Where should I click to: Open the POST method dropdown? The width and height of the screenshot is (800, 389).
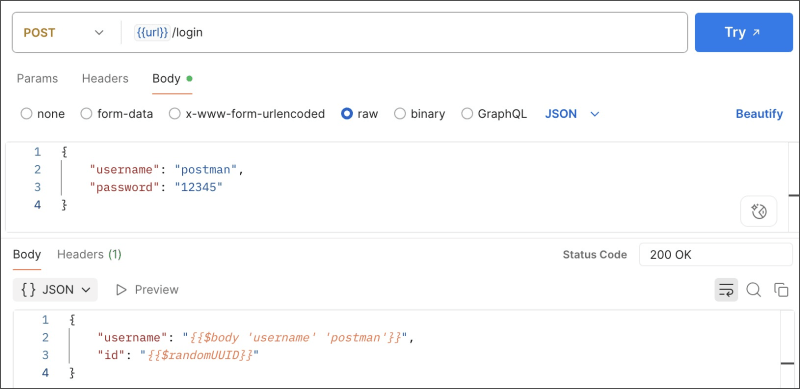click(x=64, y=33)
